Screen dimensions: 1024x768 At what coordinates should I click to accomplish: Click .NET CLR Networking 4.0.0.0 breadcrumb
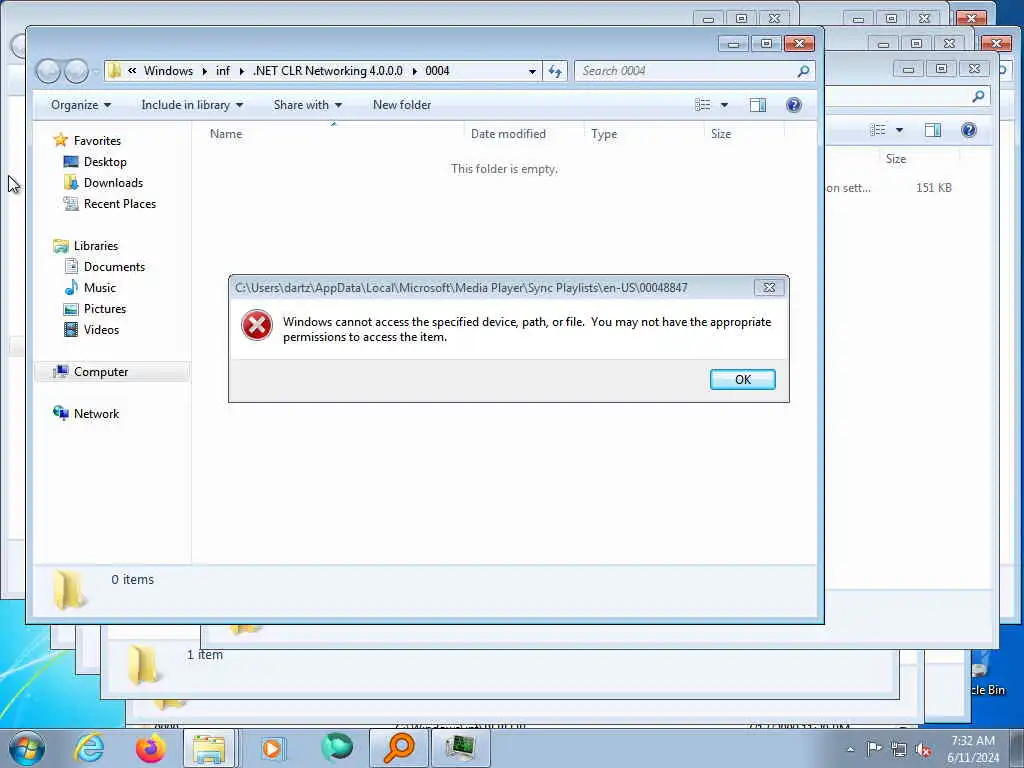(327, 71)
